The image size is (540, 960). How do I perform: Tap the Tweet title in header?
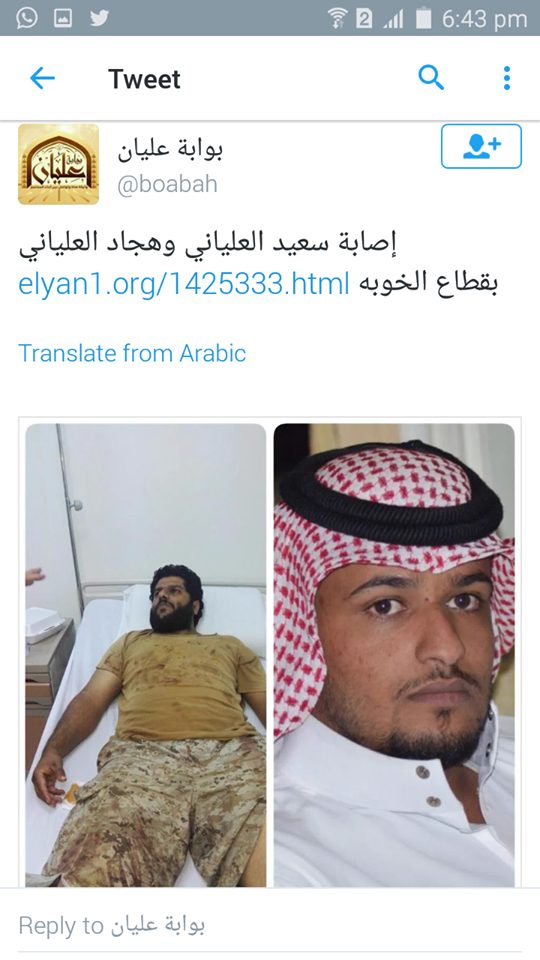144,79
